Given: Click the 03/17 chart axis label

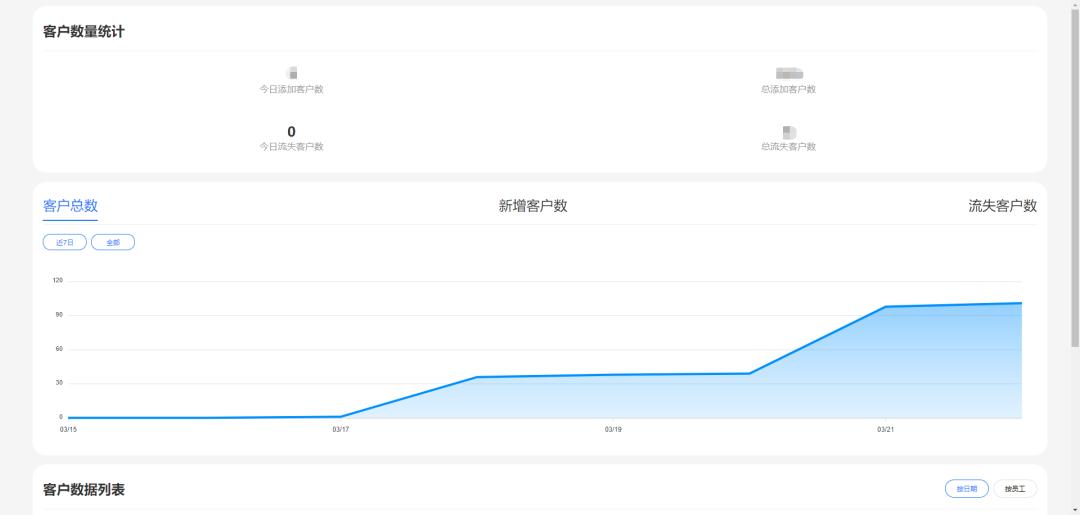Looking at the screenshot, I should point(340,430).
